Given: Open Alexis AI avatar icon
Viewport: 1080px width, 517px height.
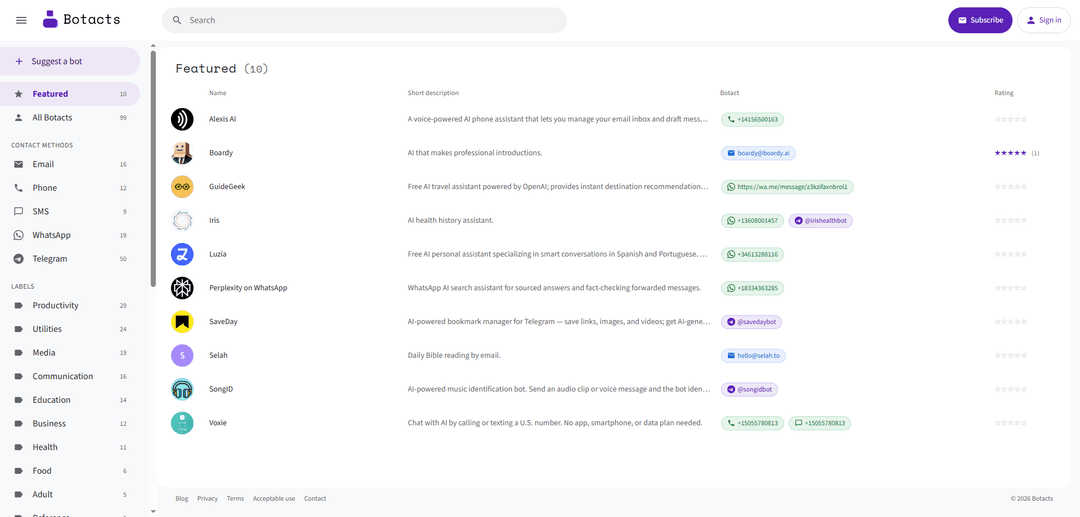Looking at the screenshot, I should point(182,119).
